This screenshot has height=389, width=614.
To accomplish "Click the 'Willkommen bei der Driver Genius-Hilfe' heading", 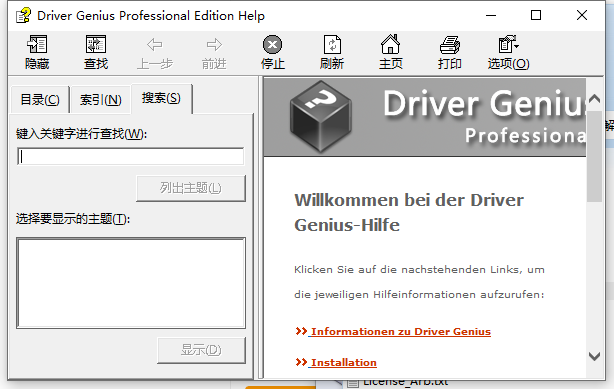I will click(x=409, y=212).
